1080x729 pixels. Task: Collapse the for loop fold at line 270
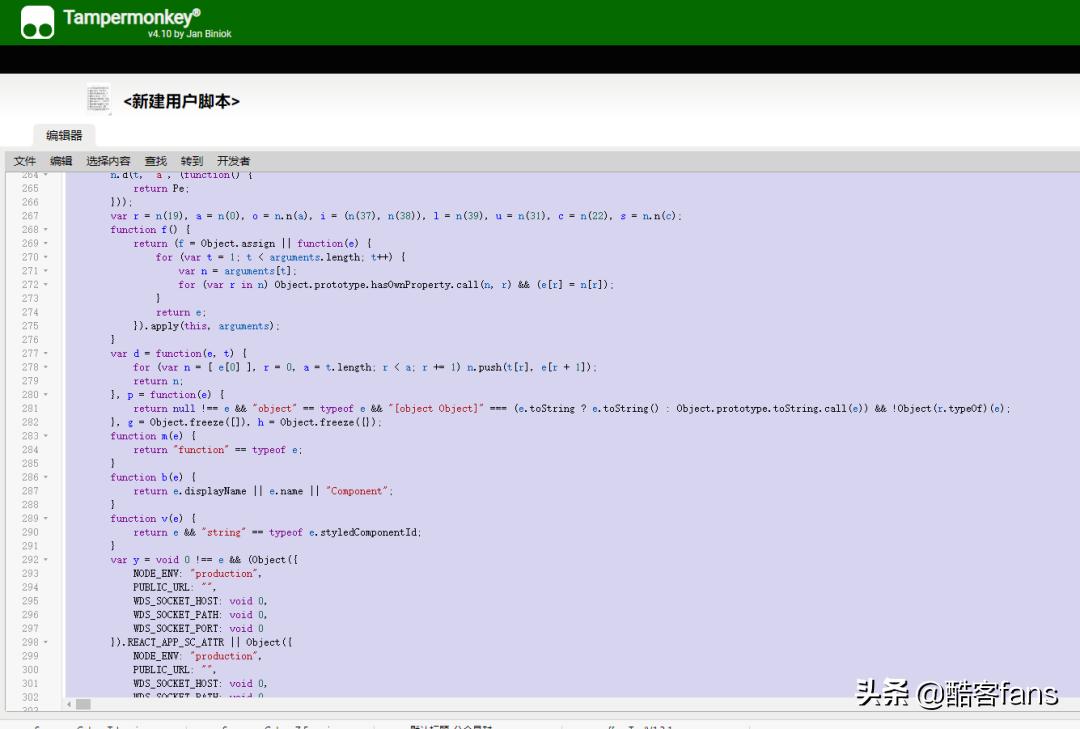pos(46,257)
